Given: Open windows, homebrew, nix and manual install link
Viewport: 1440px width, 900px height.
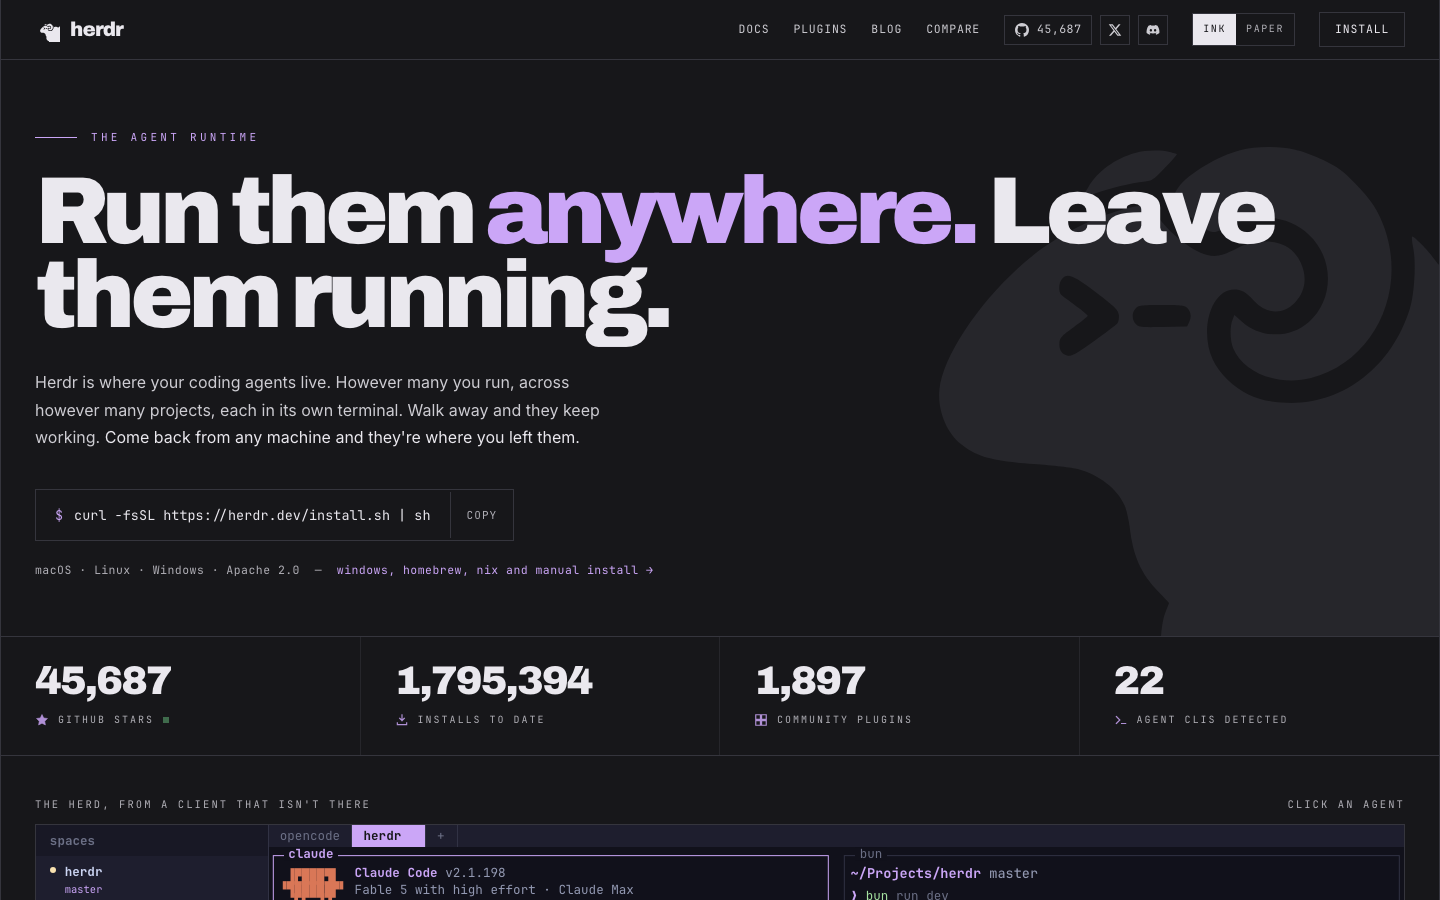Looking at the screenshot, I should pyautogui.click(x=495, y=570).
